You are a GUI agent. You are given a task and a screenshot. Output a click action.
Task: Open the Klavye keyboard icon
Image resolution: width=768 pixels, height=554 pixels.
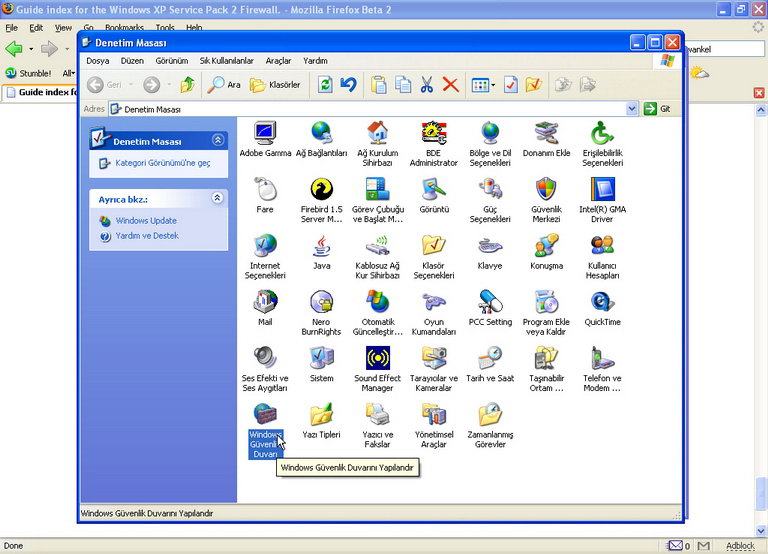pos(490,246)
